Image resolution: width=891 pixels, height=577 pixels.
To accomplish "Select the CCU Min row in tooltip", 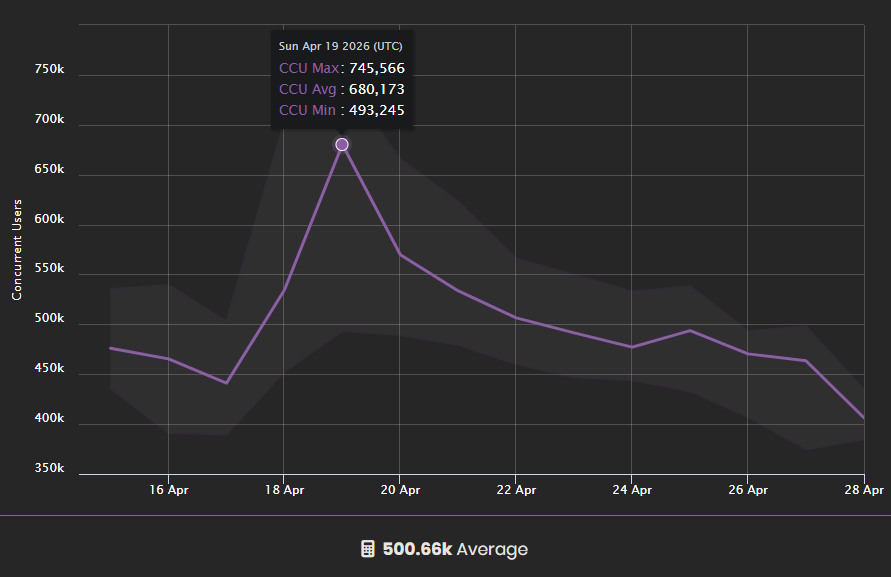I will [341, 110].
